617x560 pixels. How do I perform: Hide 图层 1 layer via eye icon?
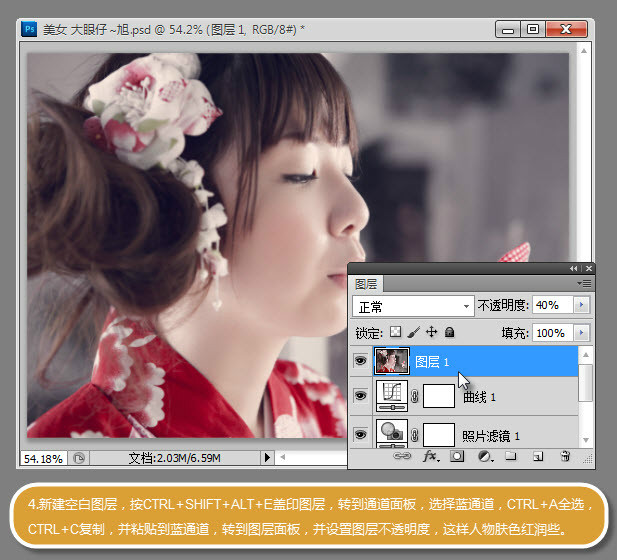point(360,360)
